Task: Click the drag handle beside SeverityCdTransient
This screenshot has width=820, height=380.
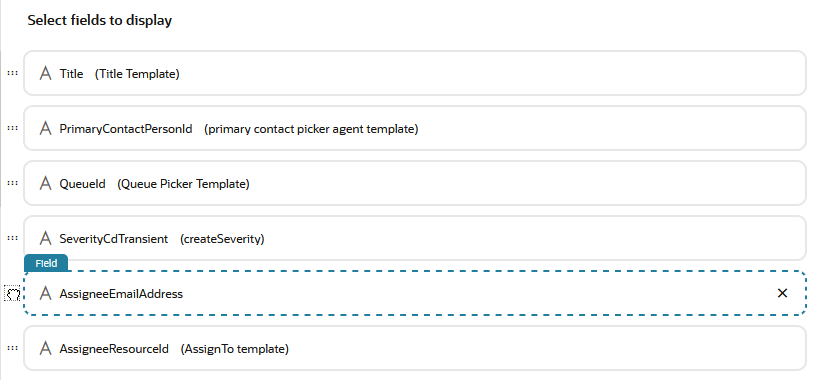Action: (12, 238)
